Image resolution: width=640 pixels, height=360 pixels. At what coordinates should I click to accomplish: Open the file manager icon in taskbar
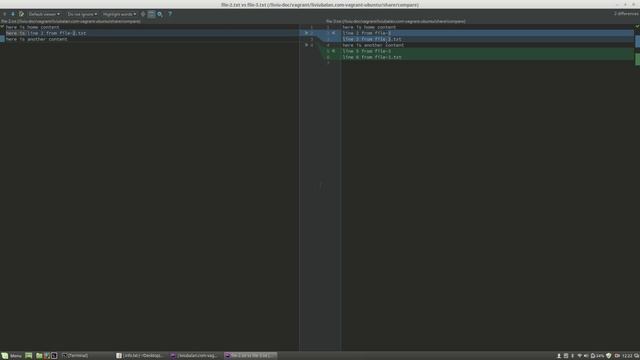tap(39, 356)
